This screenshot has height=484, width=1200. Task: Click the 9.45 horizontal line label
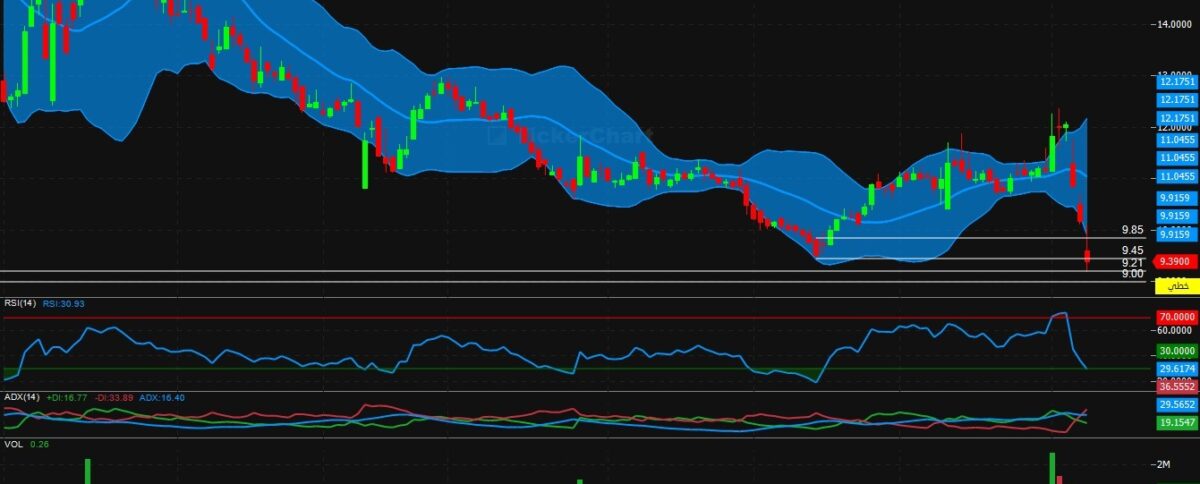coord(1132,250)
